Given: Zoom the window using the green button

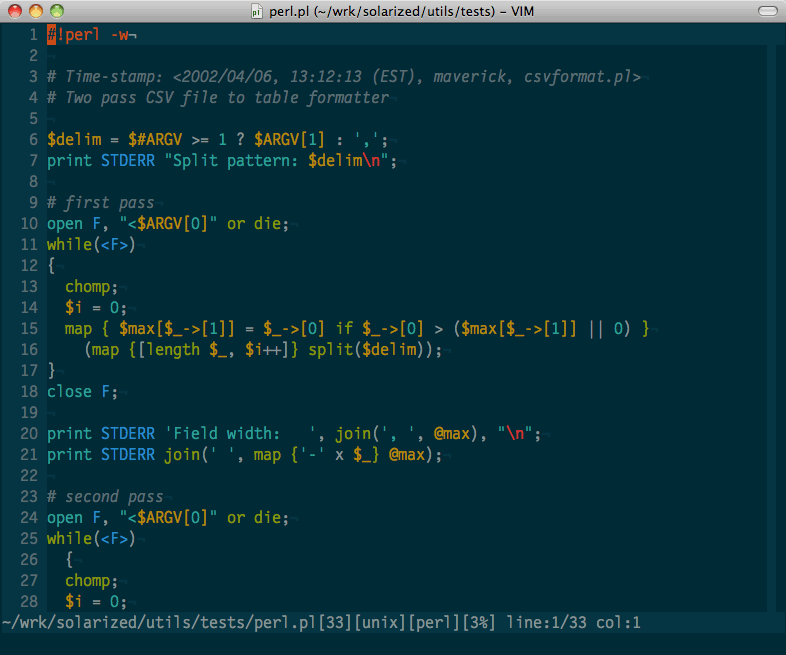Looking at the screenshot, I should tap(56, 11).
